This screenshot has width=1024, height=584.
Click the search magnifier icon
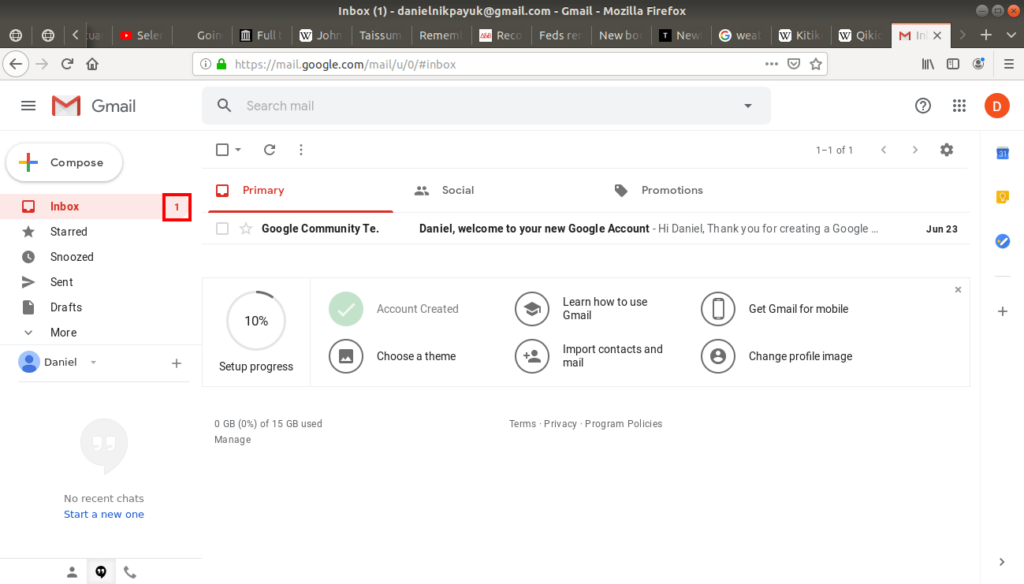[x=224, y=106]
